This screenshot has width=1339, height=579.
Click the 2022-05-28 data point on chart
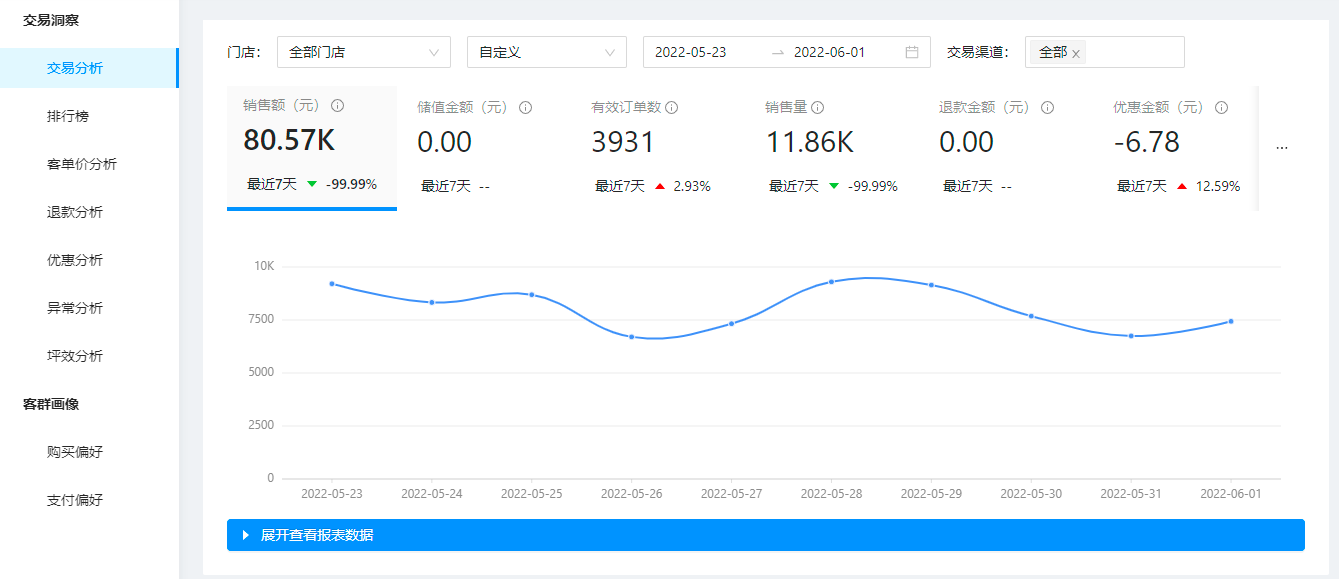831,282
